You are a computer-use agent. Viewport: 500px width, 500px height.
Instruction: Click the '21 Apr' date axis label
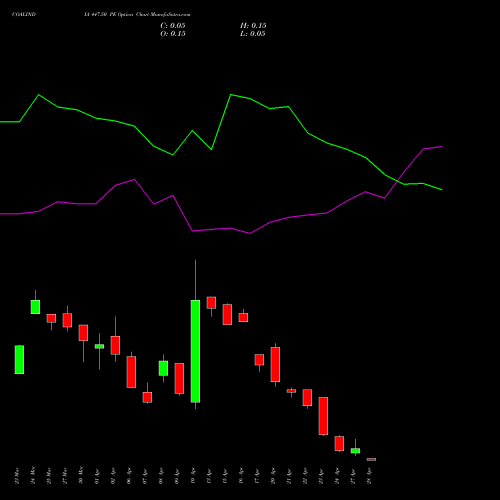(289, 476)
